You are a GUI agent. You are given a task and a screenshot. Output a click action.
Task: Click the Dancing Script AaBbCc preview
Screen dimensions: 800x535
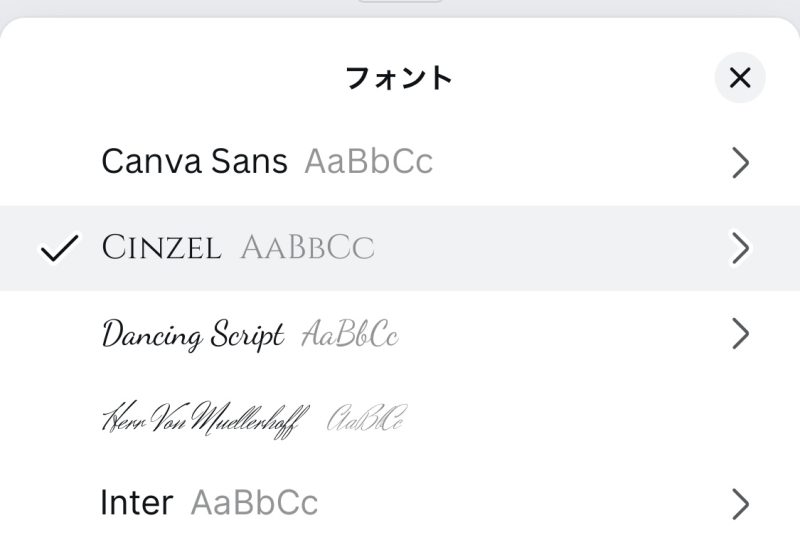[350, 335]
